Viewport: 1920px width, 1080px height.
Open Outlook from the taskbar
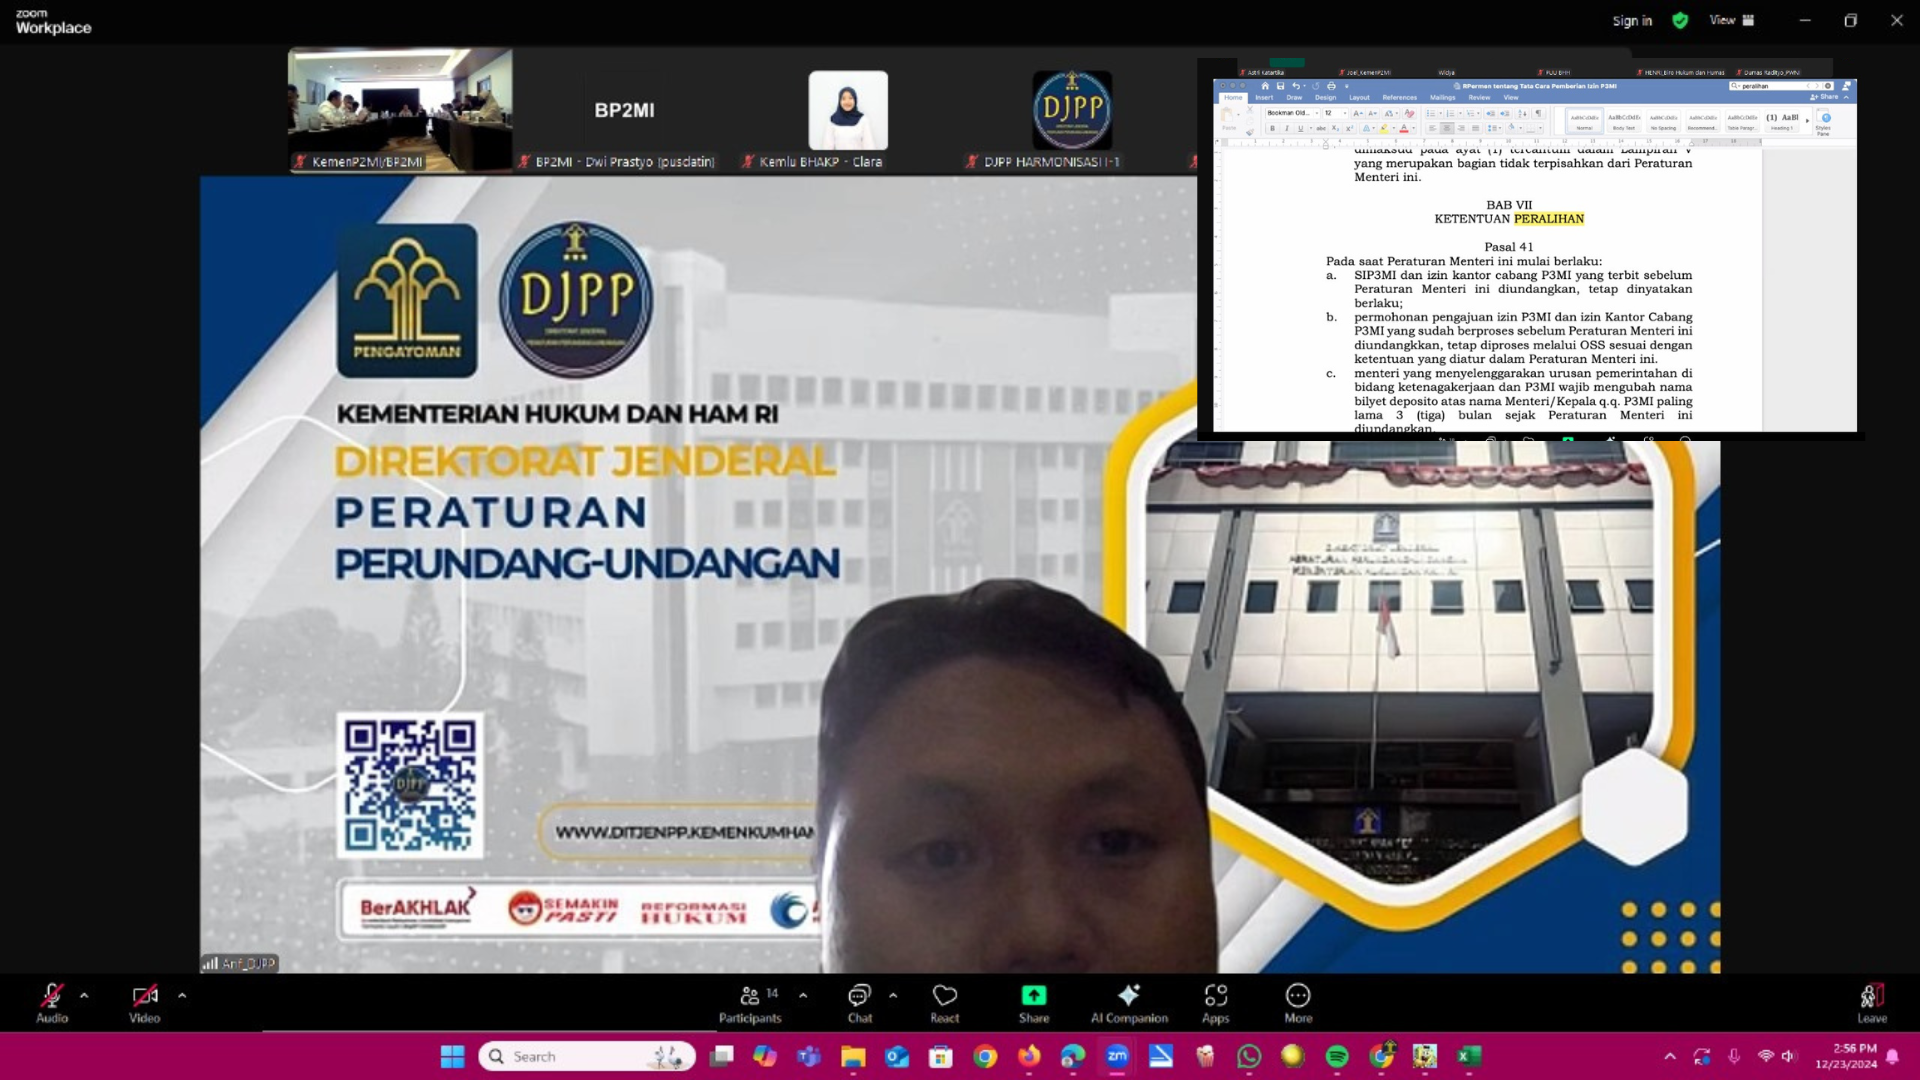pyautogui.click(x=897, y=1056)
